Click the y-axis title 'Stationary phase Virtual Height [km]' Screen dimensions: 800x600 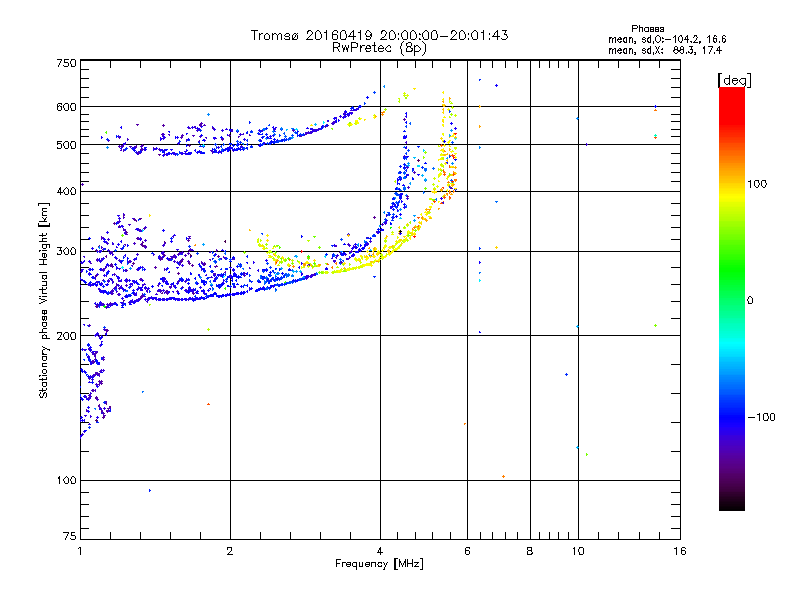44,300
